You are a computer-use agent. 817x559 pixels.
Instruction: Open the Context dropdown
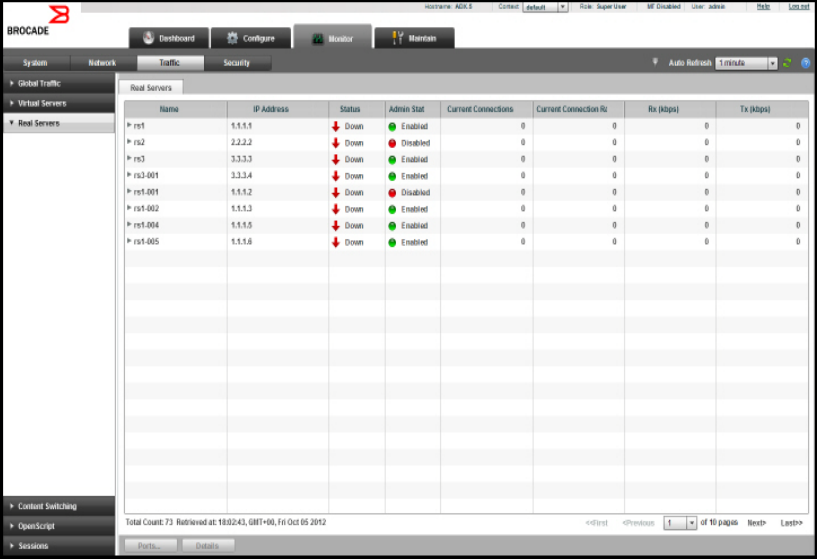coord(562,7)
